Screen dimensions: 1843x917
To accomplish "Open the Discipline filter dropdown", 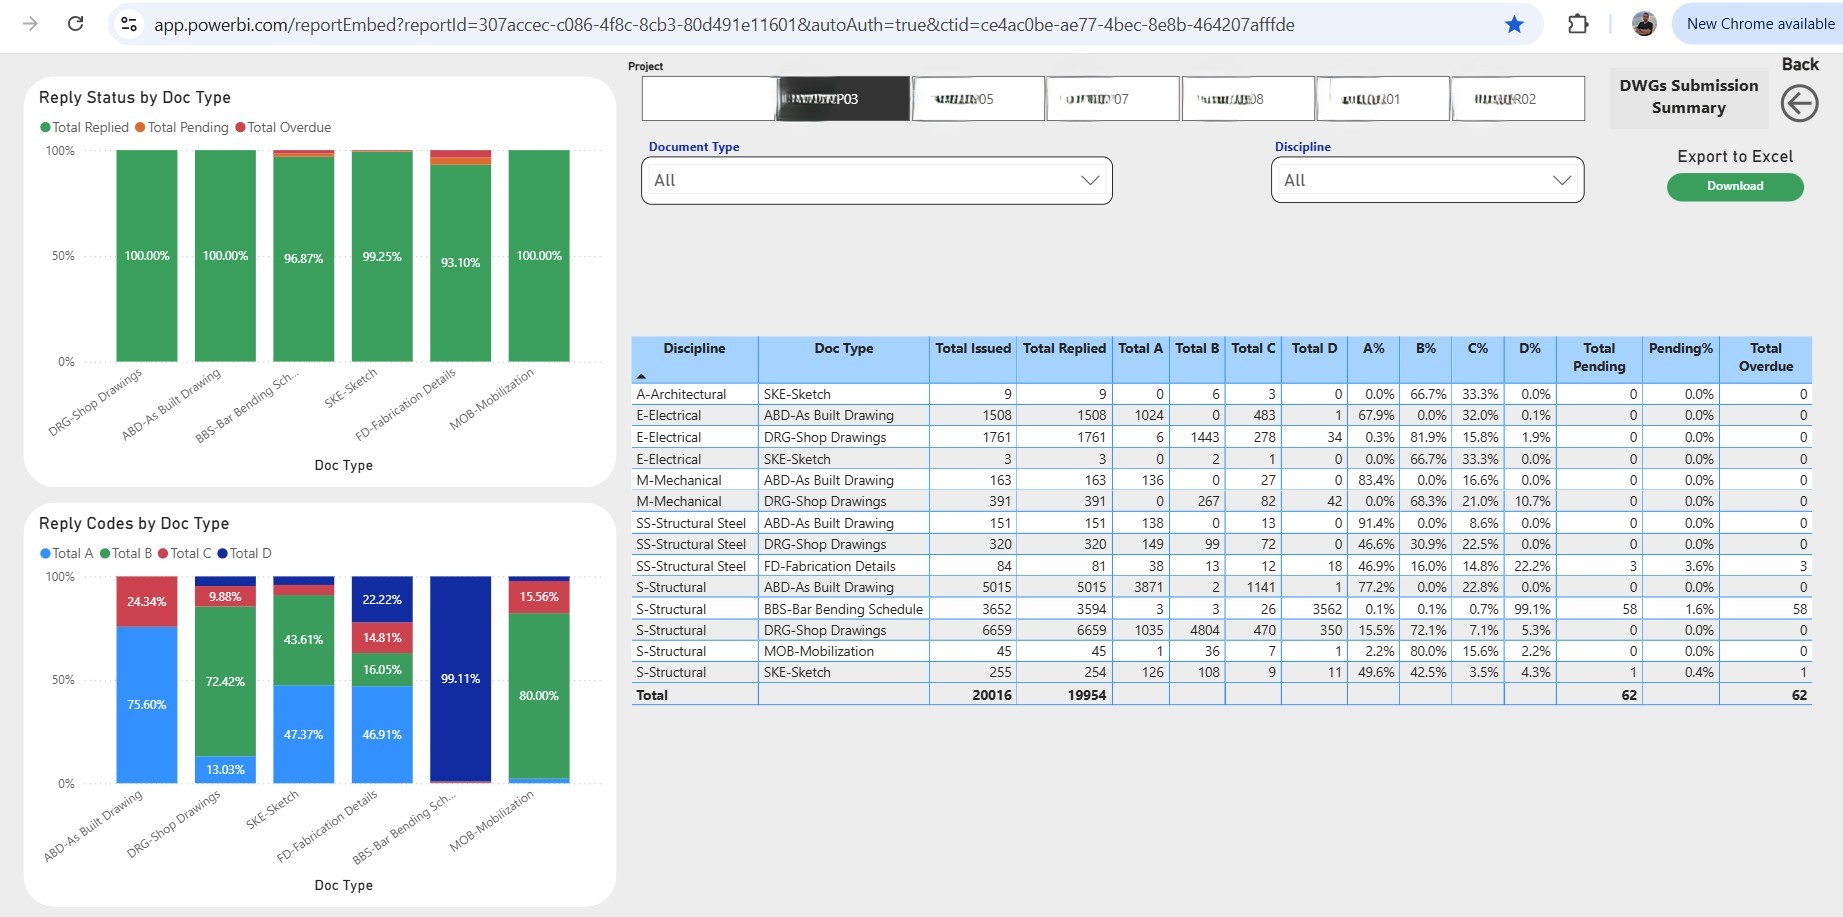I will [1427, 180].
